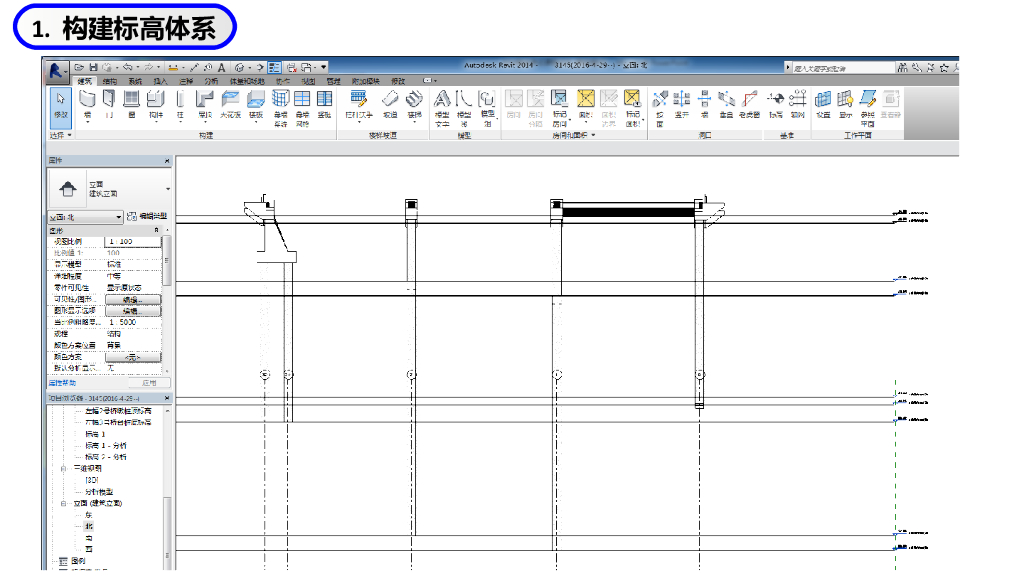Open the 系统 (Systems) ribbon tab
Viewport: 1024px width, 576px height.
pos(135,82)
